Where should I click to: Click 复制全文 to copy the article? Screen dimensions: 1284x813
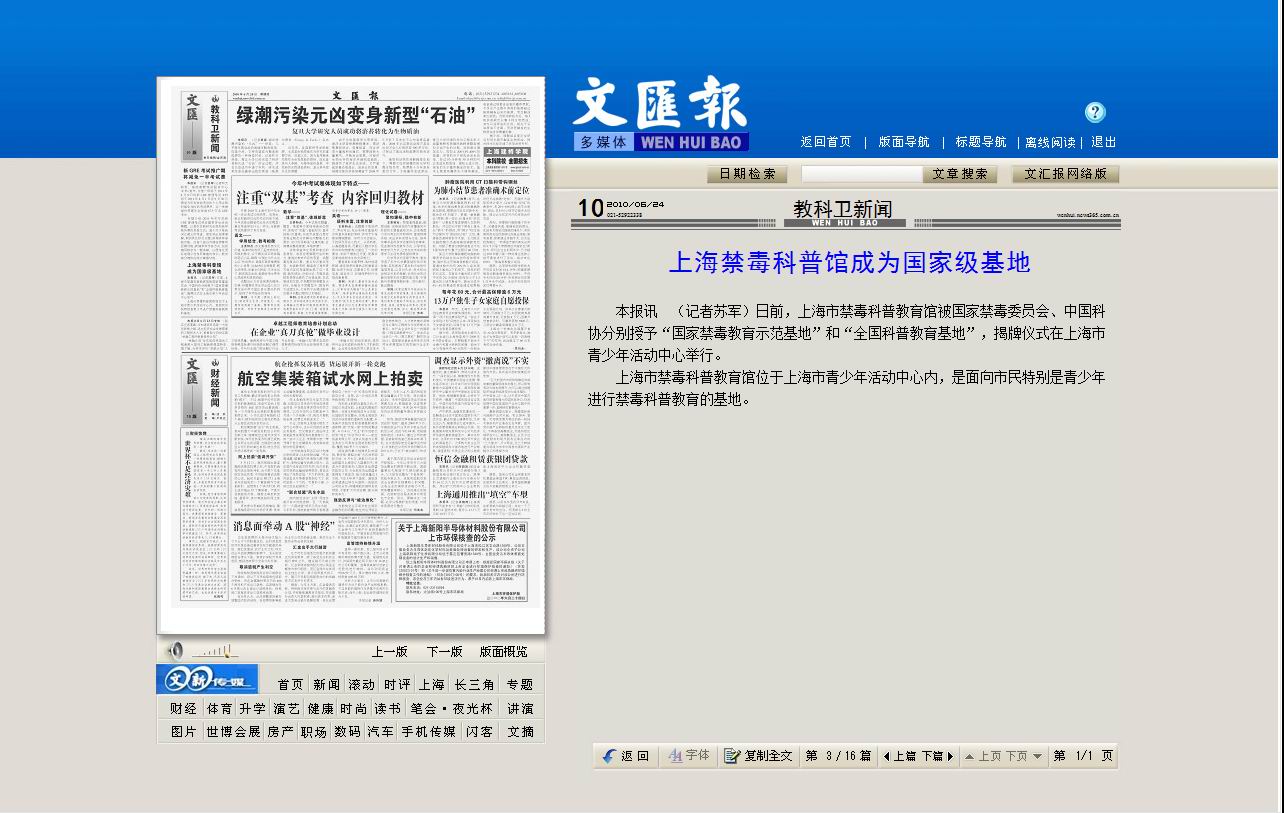pyautogui.click(x=758, y=756)
